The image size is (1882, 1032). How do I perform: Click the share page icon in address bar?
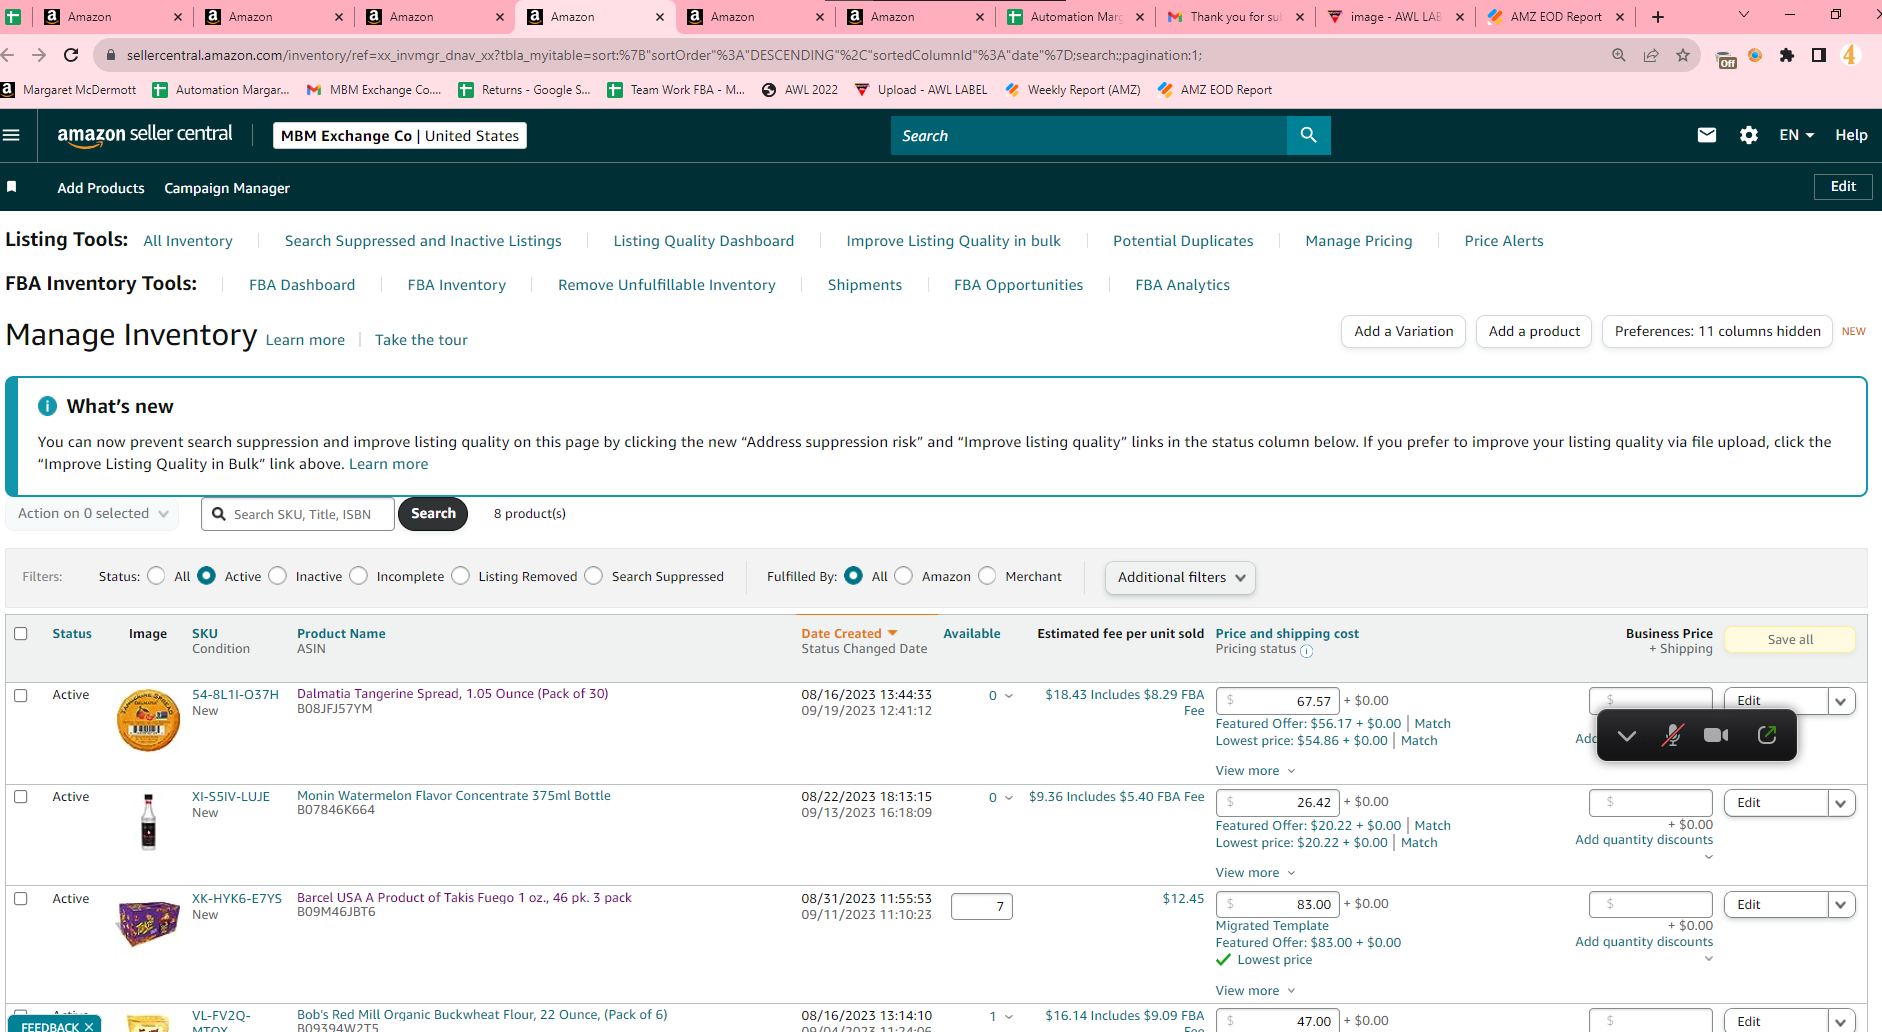pyautogui.click(x=1651, y=55)
